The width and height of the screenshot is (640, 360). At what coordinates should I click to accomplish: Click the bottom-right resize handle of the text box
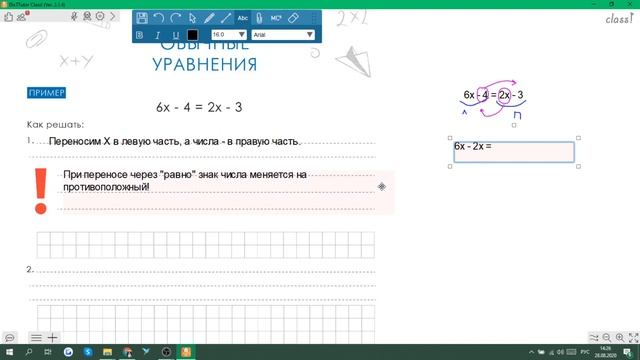pyautogui.click(x=578, y=166)
